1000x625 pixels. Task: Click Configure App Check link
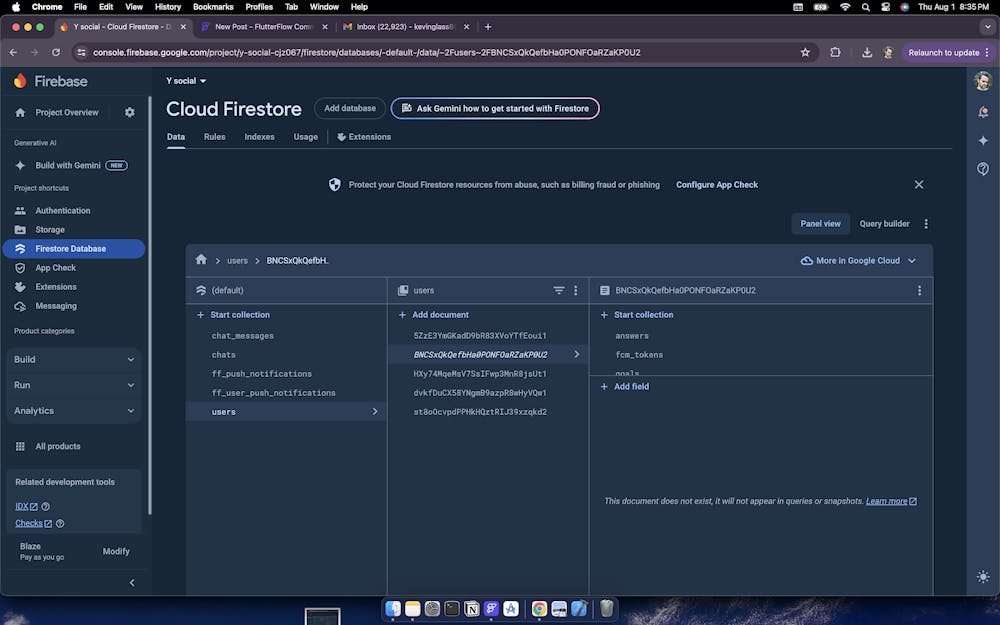click(x=717, y=185)
